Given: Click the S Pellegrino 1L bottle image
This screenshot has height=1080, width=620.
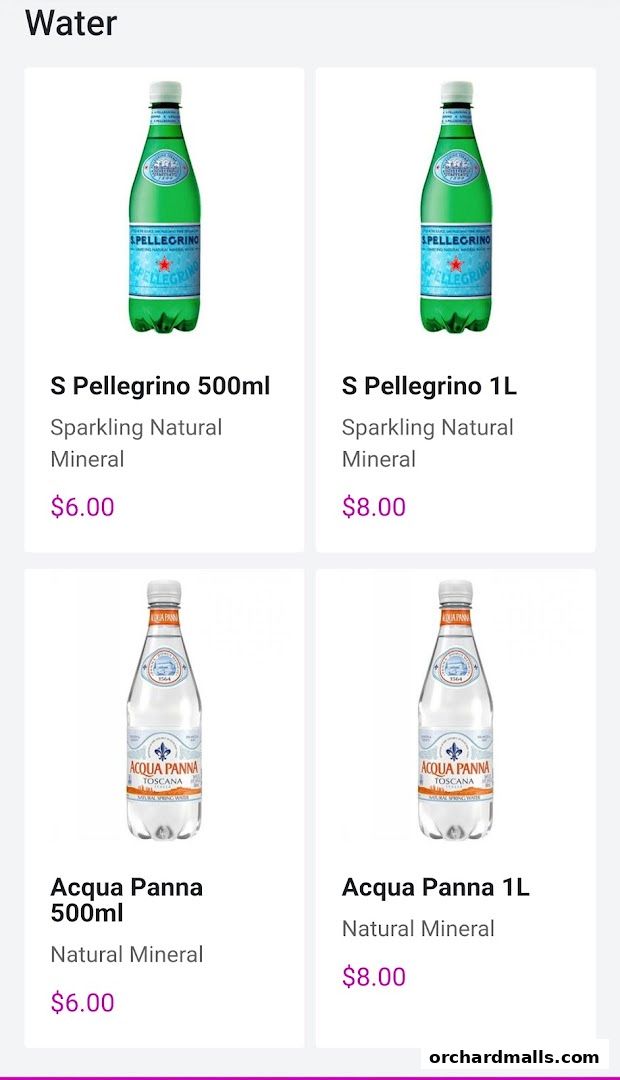Looking at the screenshot, I should point(455,208).
